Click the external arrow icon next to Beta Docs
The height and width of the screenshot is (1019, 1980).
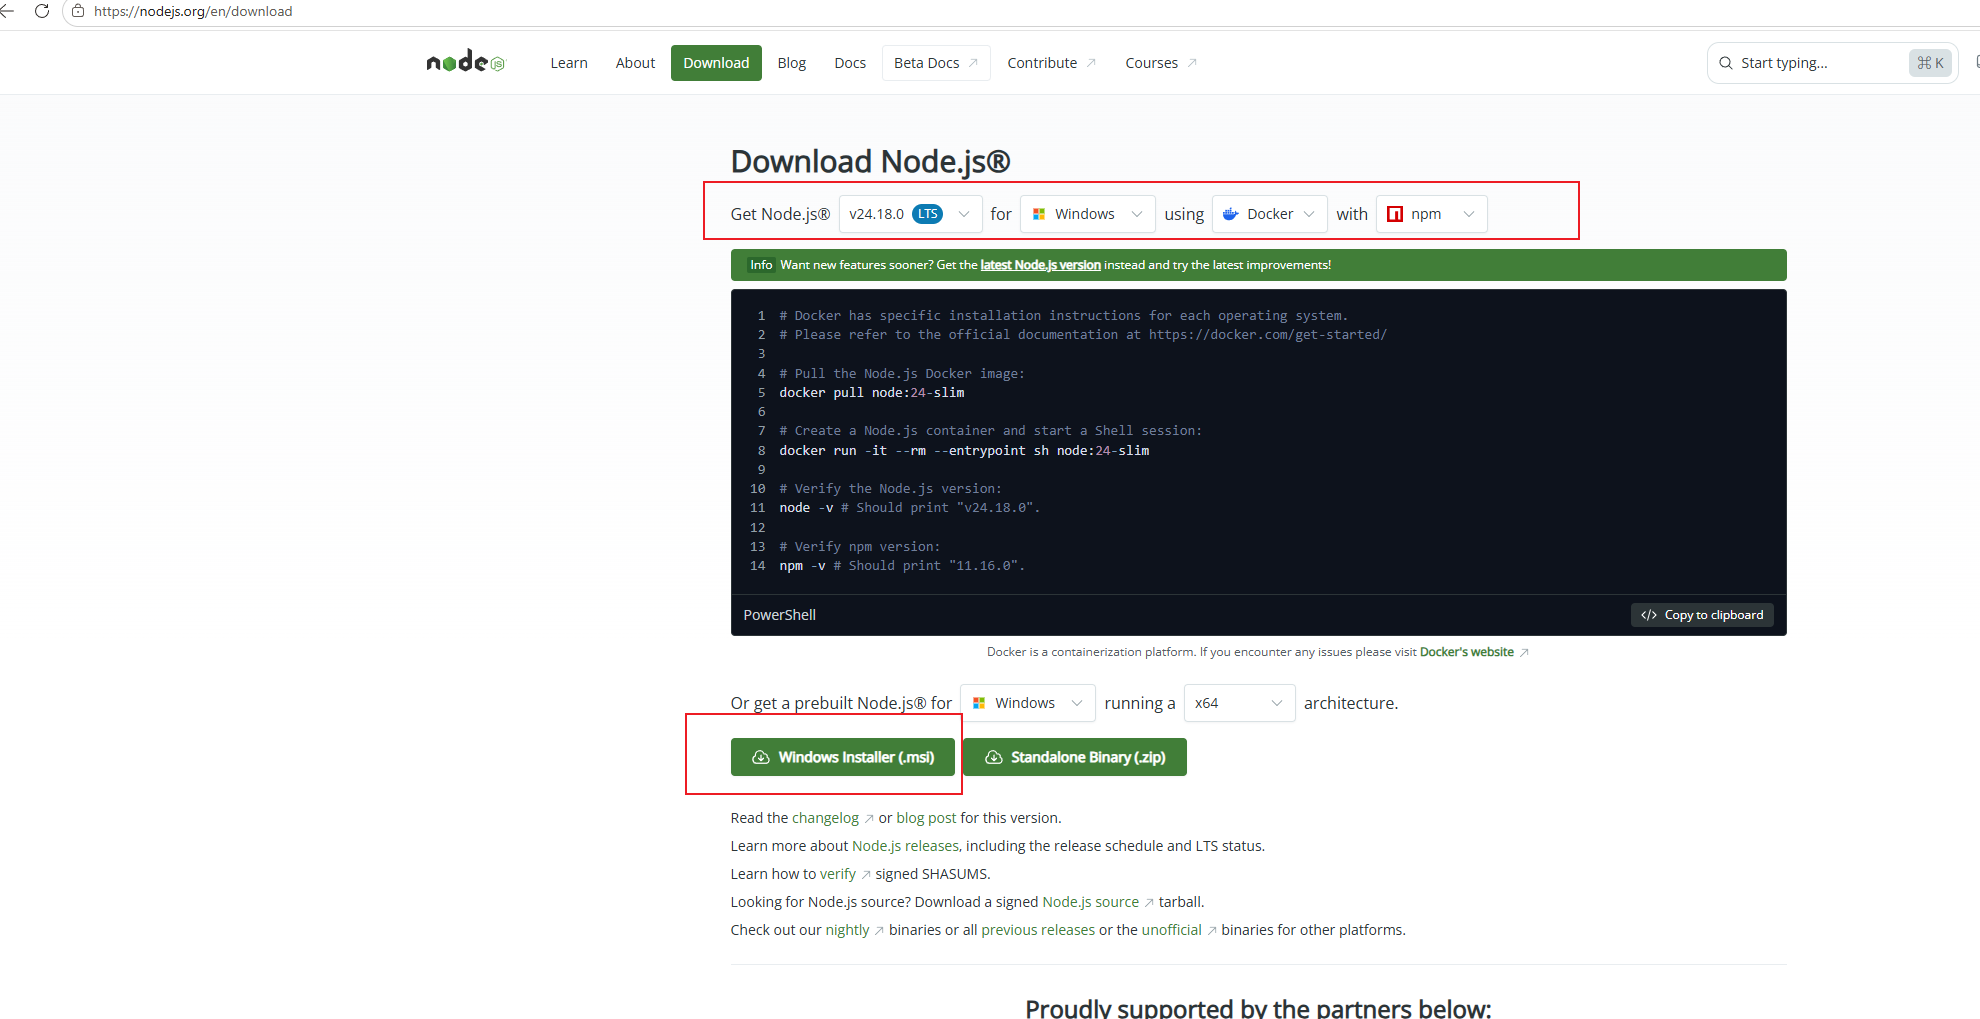[973, 63]
